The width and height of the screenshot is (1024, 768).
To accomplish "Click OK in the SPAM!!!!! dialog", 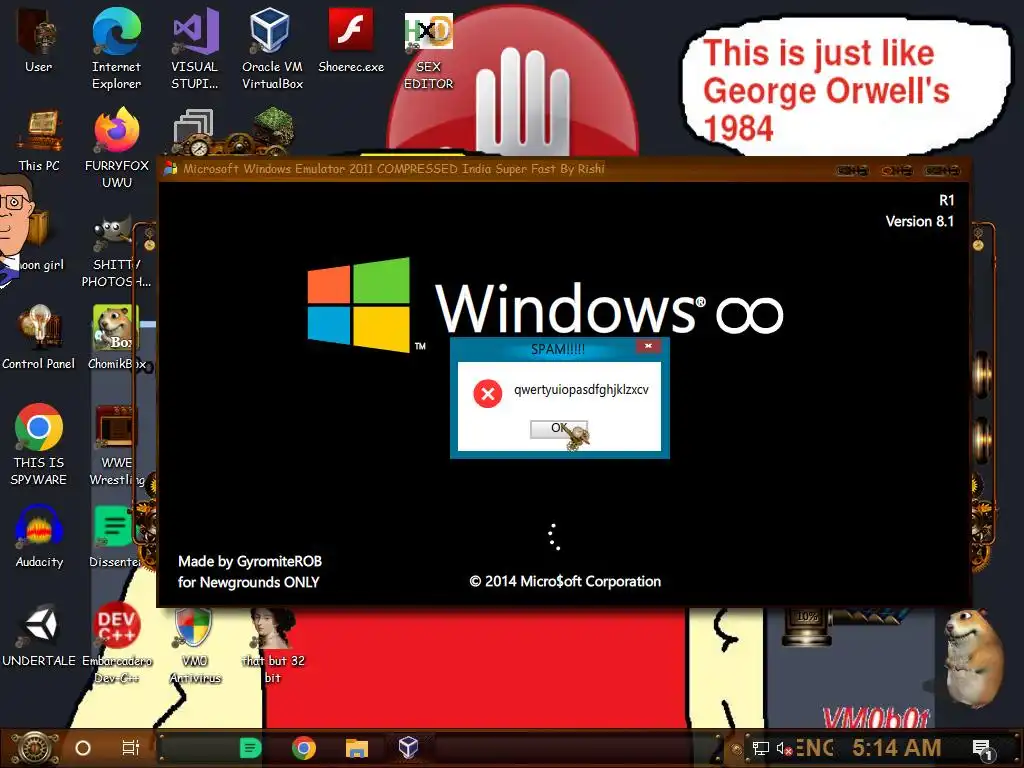I will pyautogui.click(x=558, y=429).
